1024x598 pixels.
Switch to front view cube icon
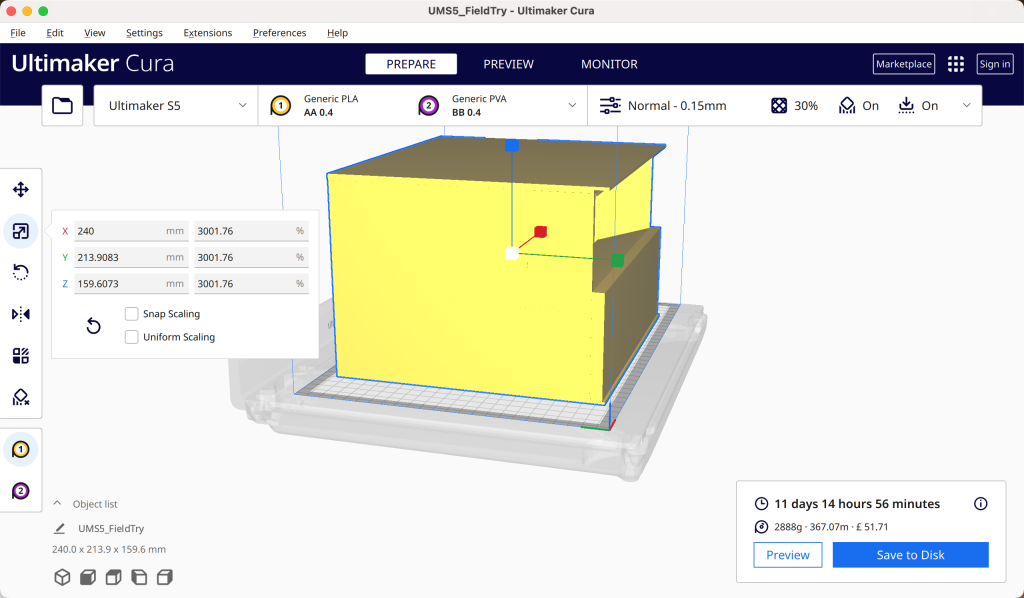(x=88, y=577)
